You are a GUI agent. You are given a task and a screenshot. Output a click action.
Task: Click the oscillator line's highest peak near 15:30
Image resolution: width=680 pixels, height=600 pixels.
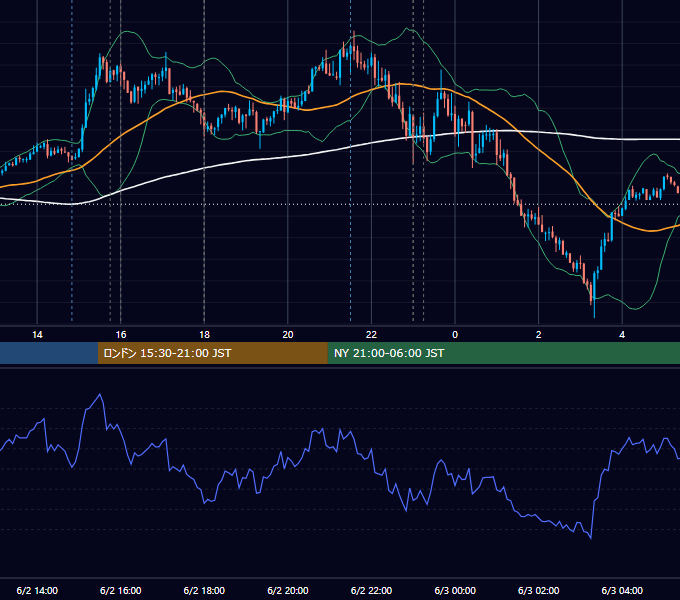(100, 394)
